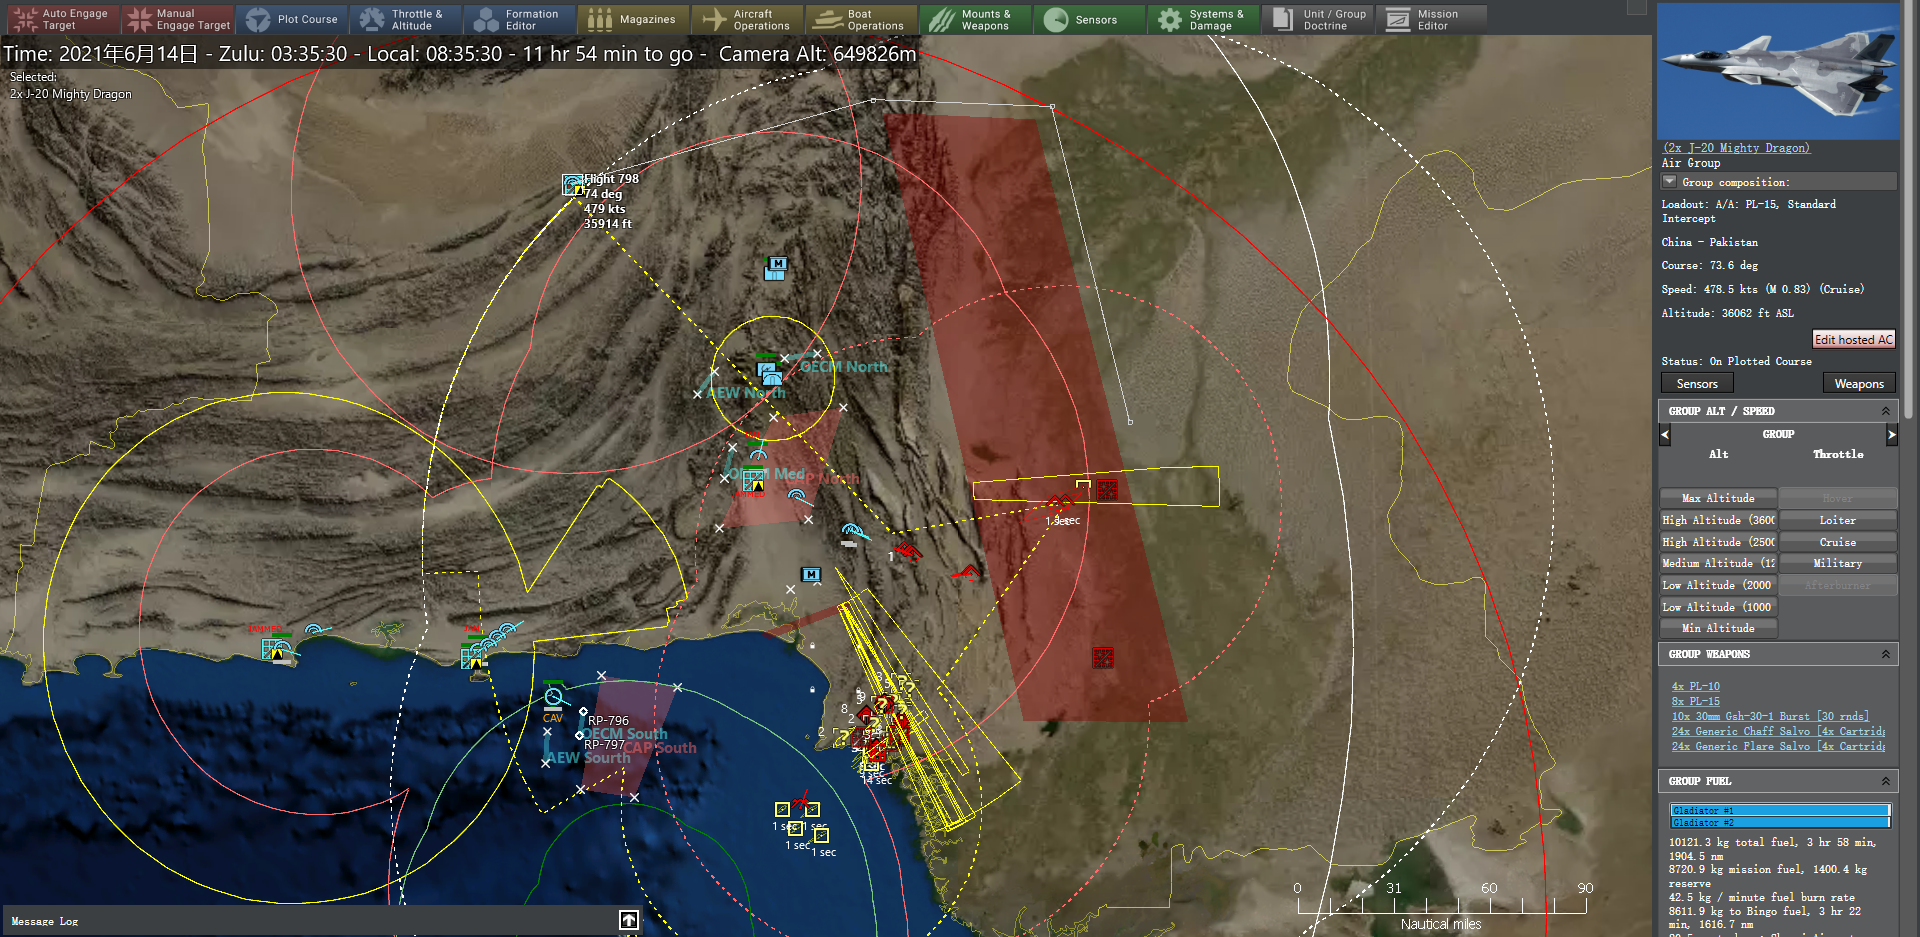The image size is (1920, 937).
Task: Collapse the Group Weapons section
Action: (x=1886, y=654)
